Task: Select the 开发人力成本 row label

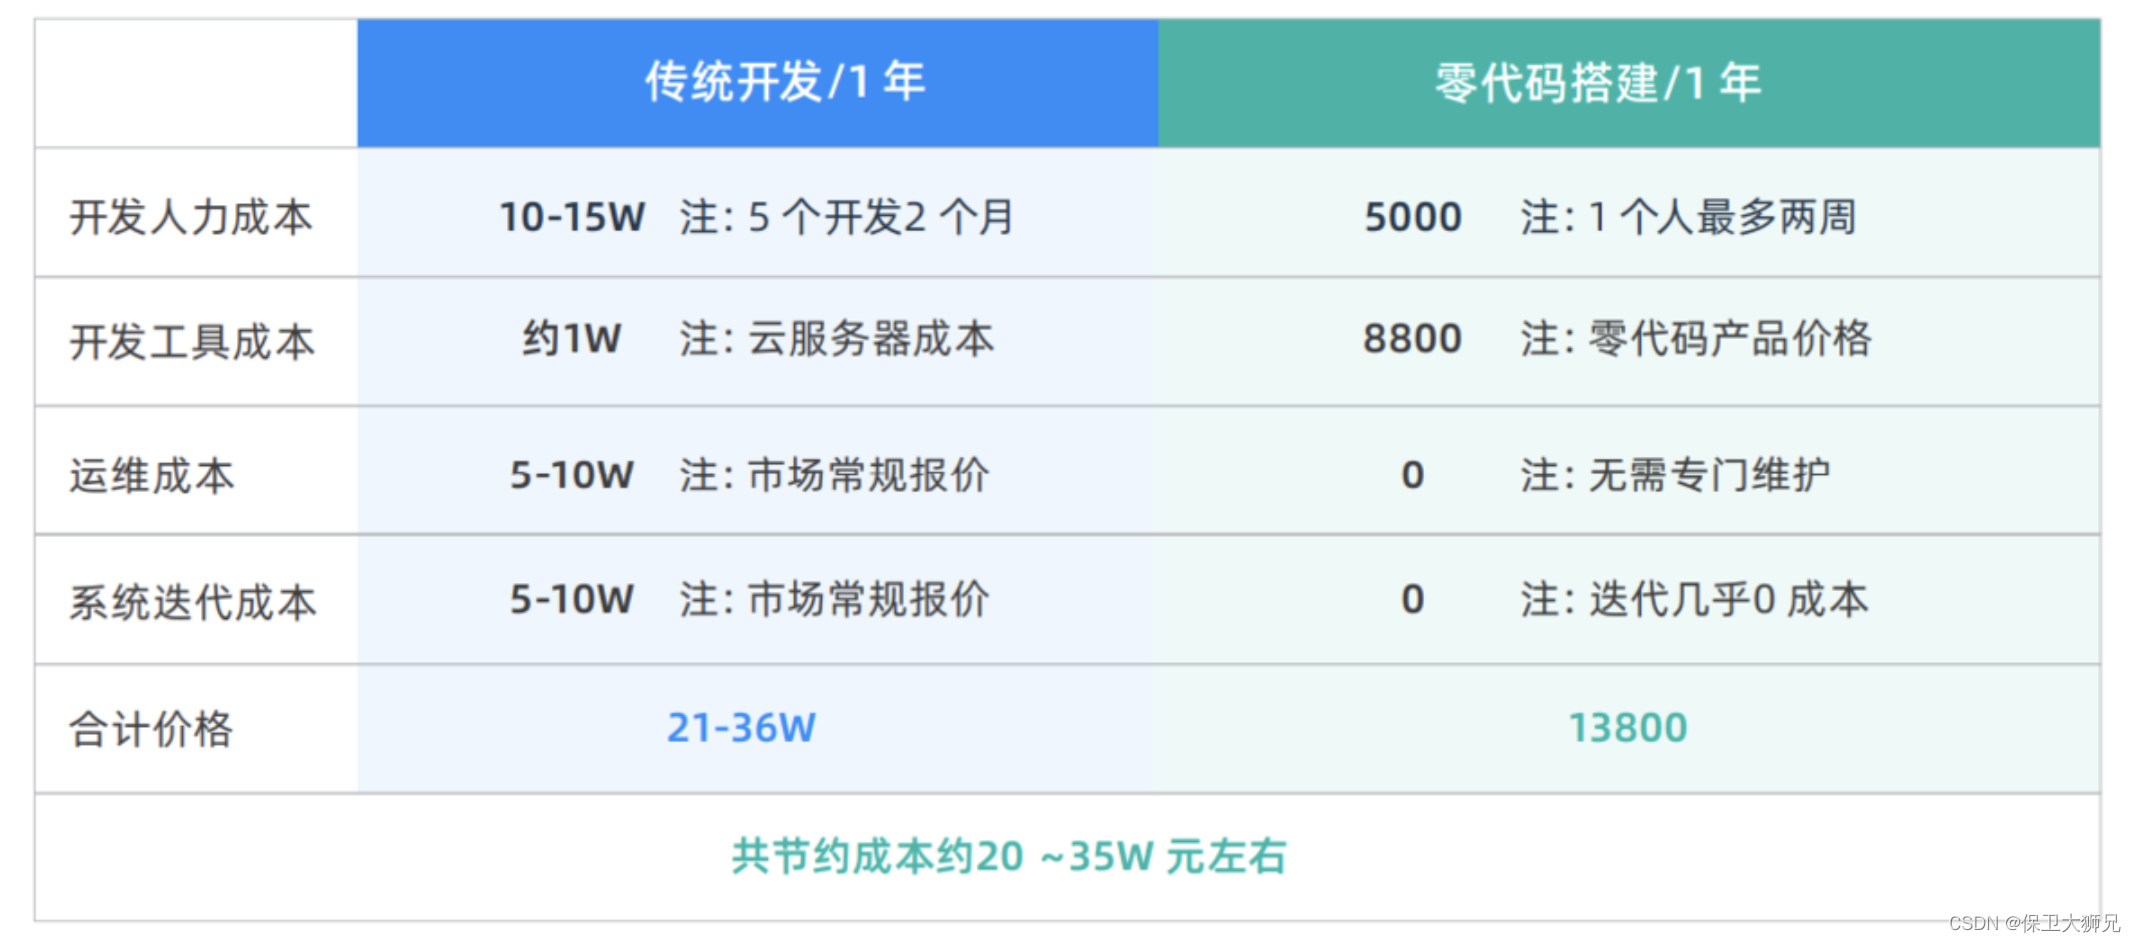Action: point(191,217)
